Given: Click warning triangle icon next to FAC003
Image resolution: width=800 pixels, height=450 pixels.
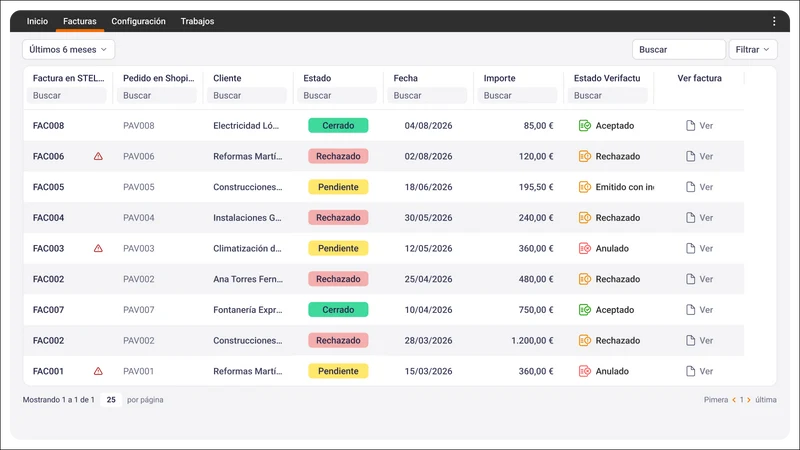Looking at the screenshot, I should (98, 248).
